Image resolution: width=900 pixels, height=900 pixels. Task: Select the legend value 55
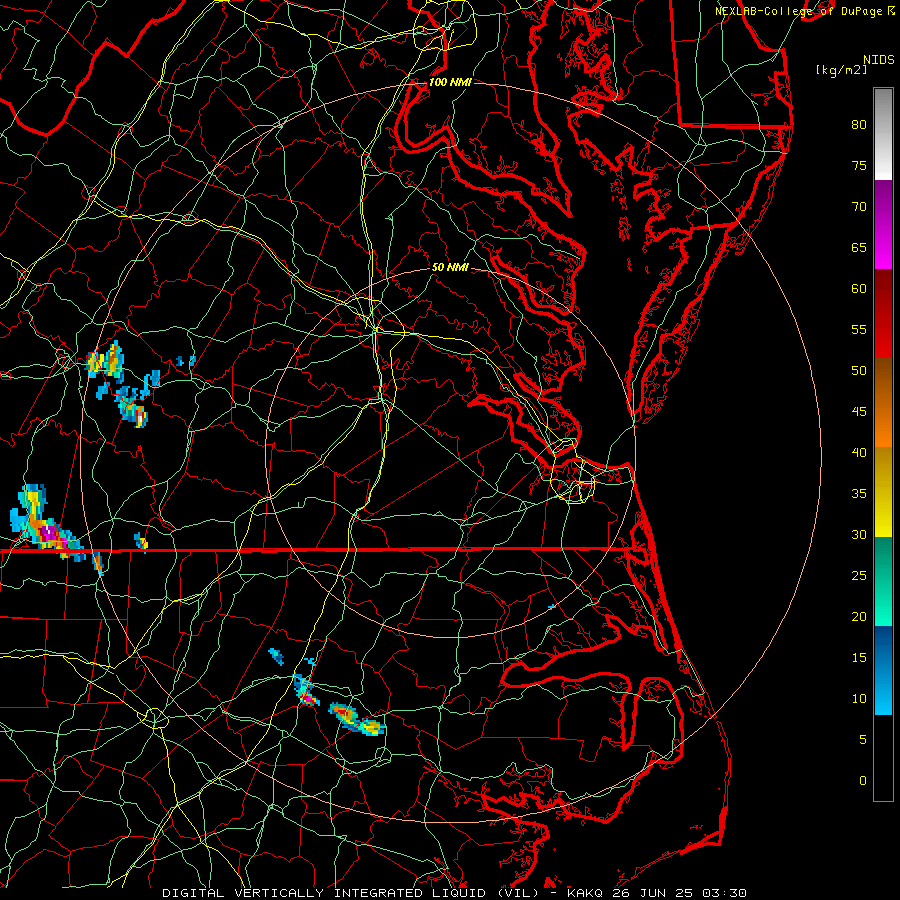pos(859,329)
